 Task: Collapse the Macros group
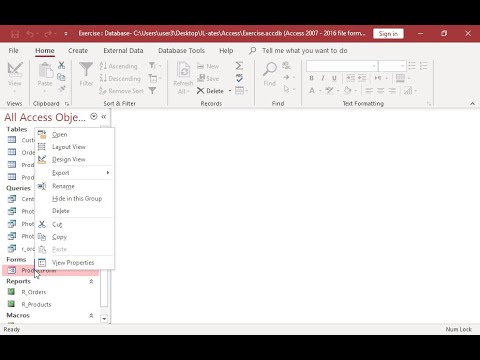(x=91, y=315)
